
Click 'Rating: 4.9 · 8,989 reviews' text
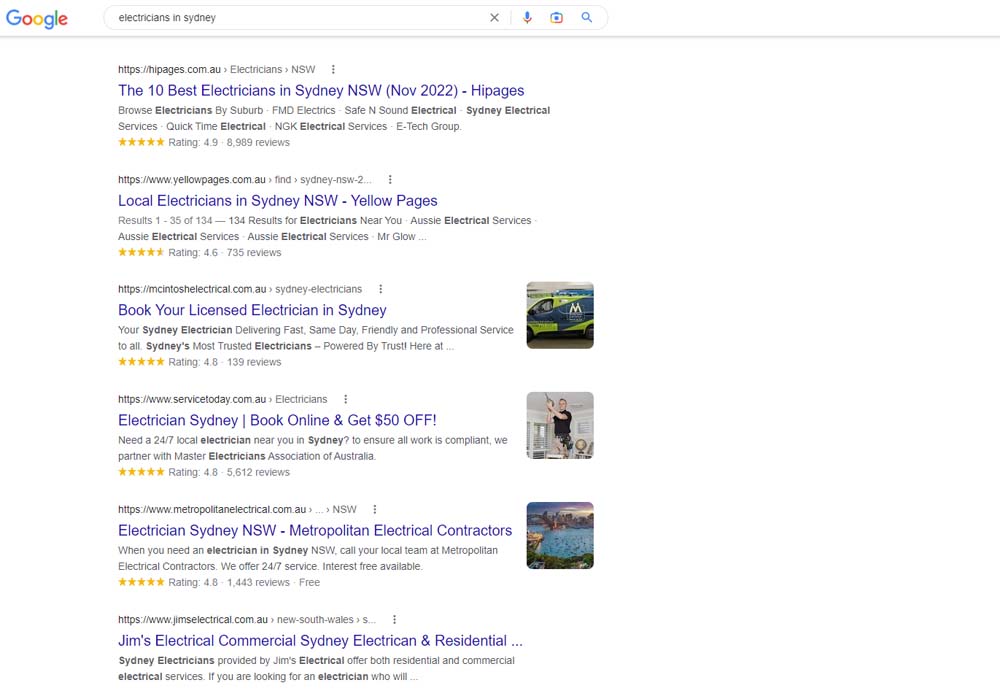click(x=229, y=142)
